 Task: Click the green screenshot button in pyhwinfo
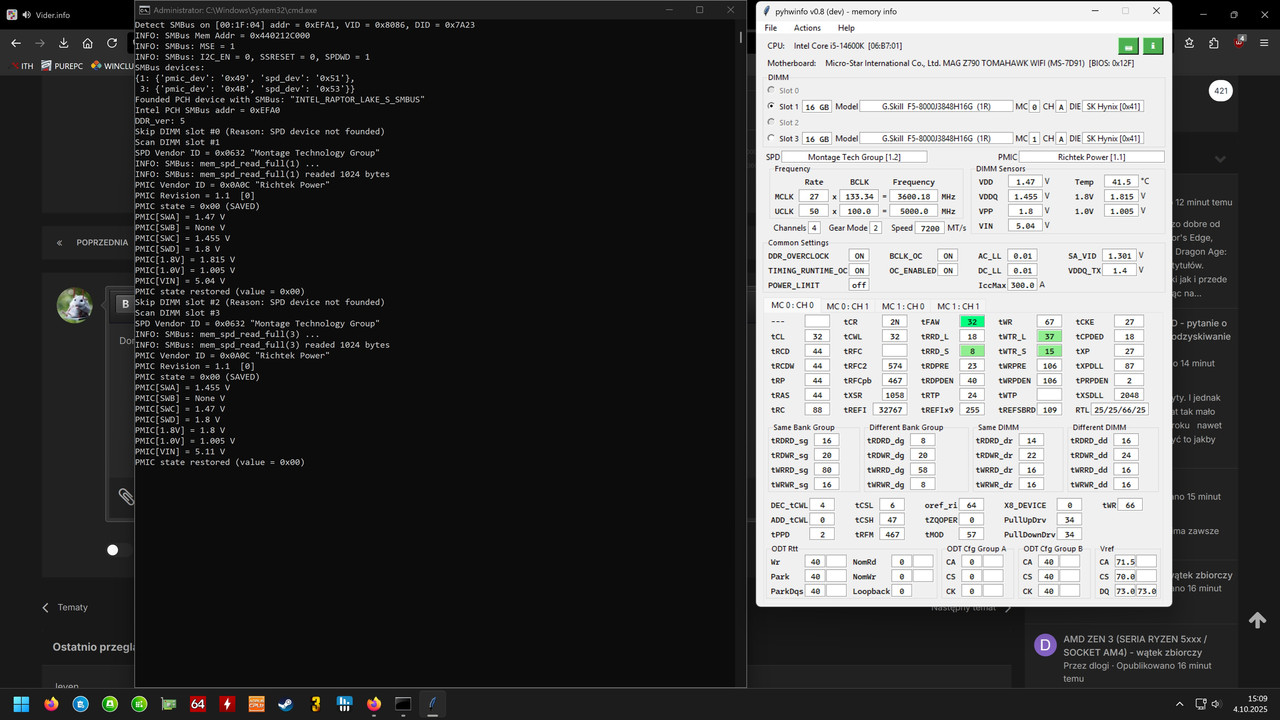pos(1128,46)
